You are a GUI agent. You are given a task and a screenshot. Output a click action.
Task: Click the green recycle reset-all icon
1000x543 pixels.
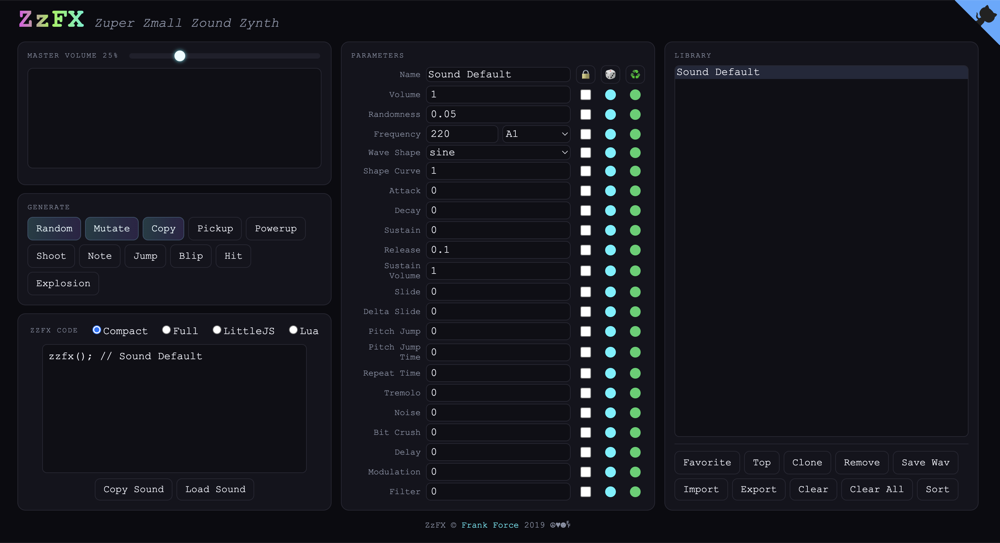pyautogui.click(x=635, y=75)
